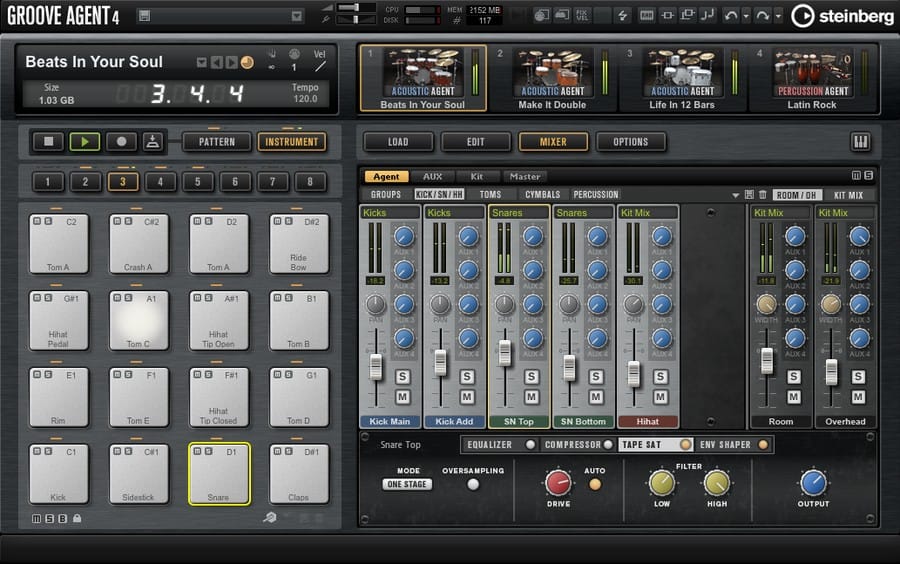Show the CYMBALS mixer channels
900x564 pixels.
[x=542, y=195]
